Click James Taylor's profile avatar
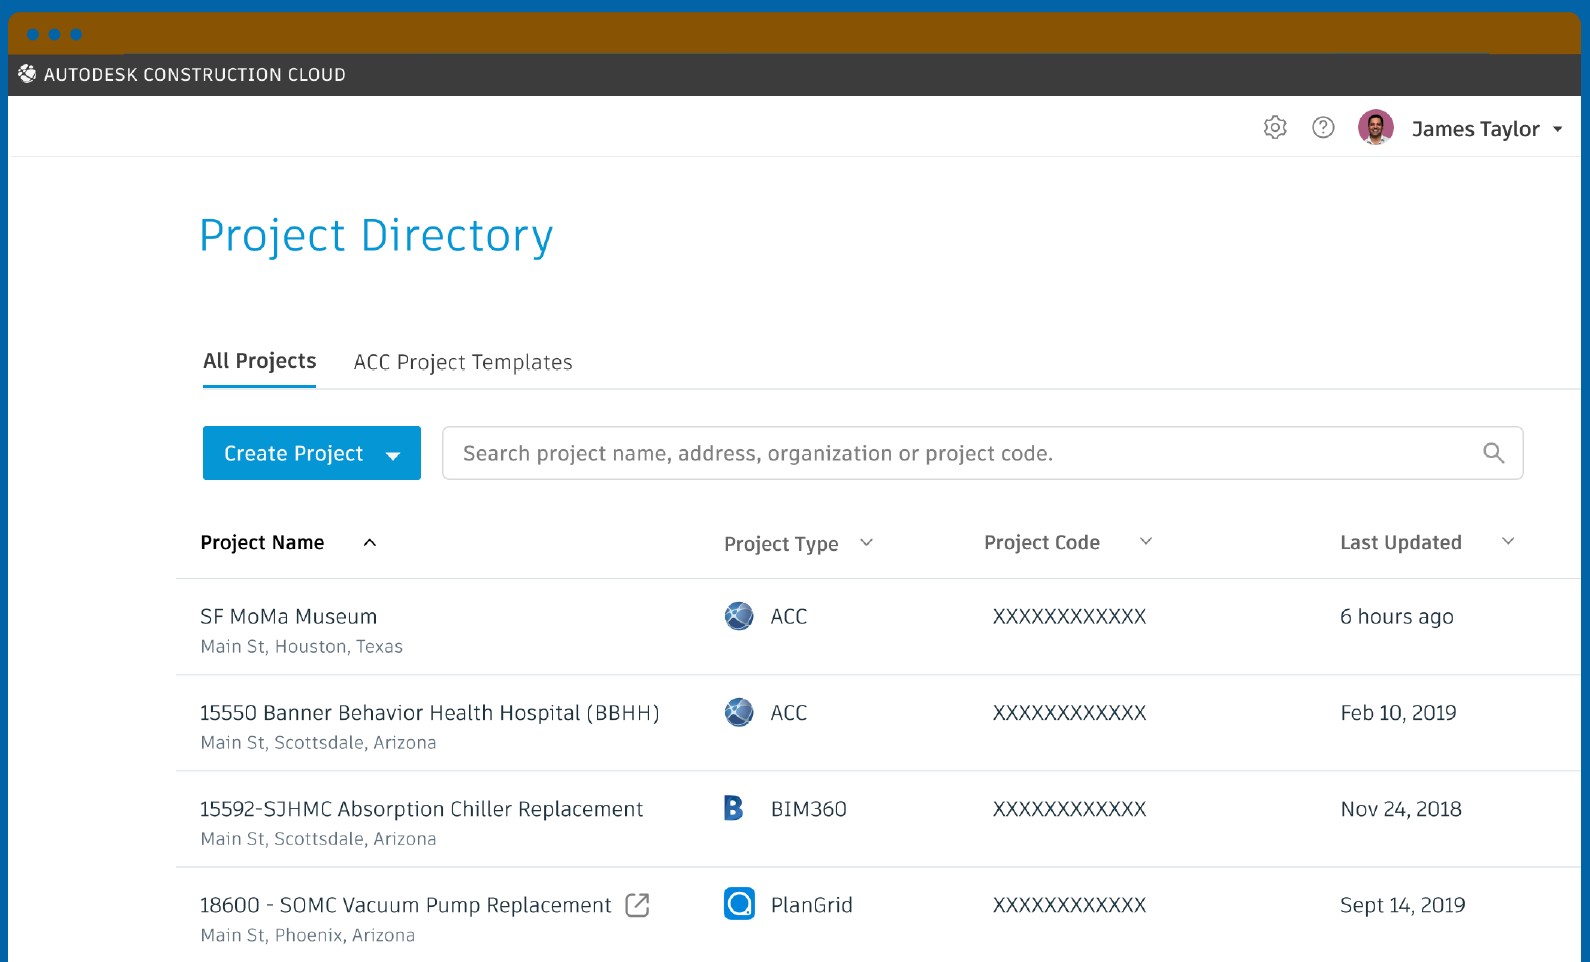 (x=1376, y=128)
